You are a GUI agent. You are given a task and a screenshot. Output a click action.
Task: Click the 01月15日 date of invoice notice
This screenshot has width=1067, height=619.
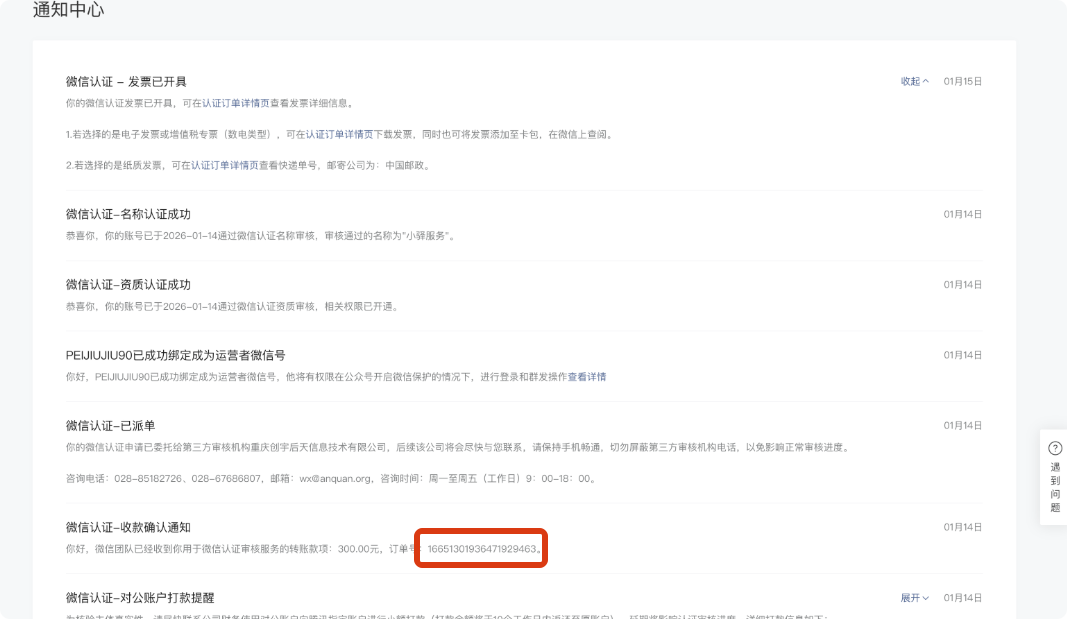[962, 82]
